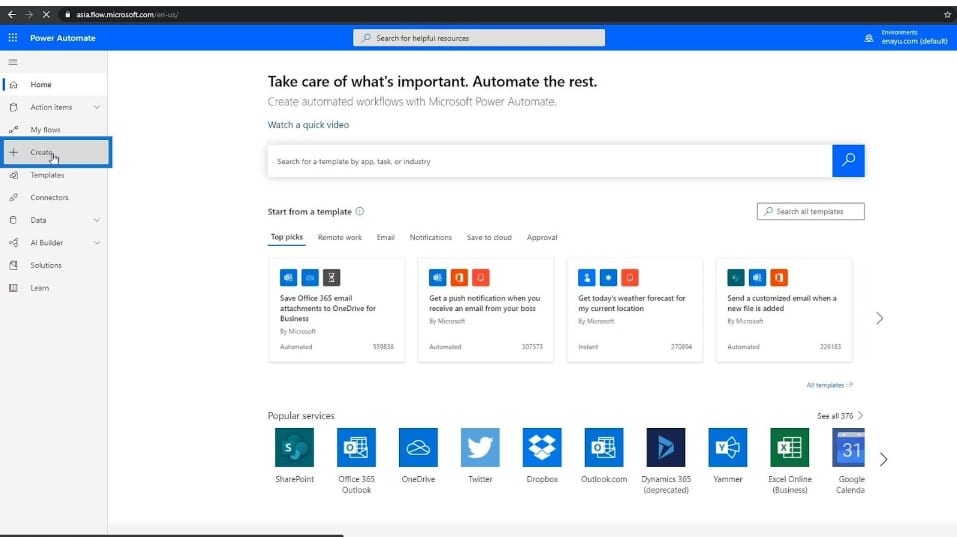Select the Top picks tab
The width and height of the screenshot is (957, 537).
coord(287,237)
